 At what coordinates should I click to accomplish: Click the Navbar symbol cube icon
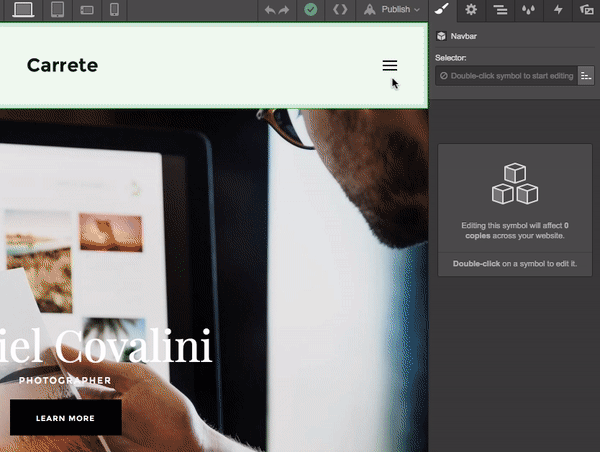click(x=441, y=36)
